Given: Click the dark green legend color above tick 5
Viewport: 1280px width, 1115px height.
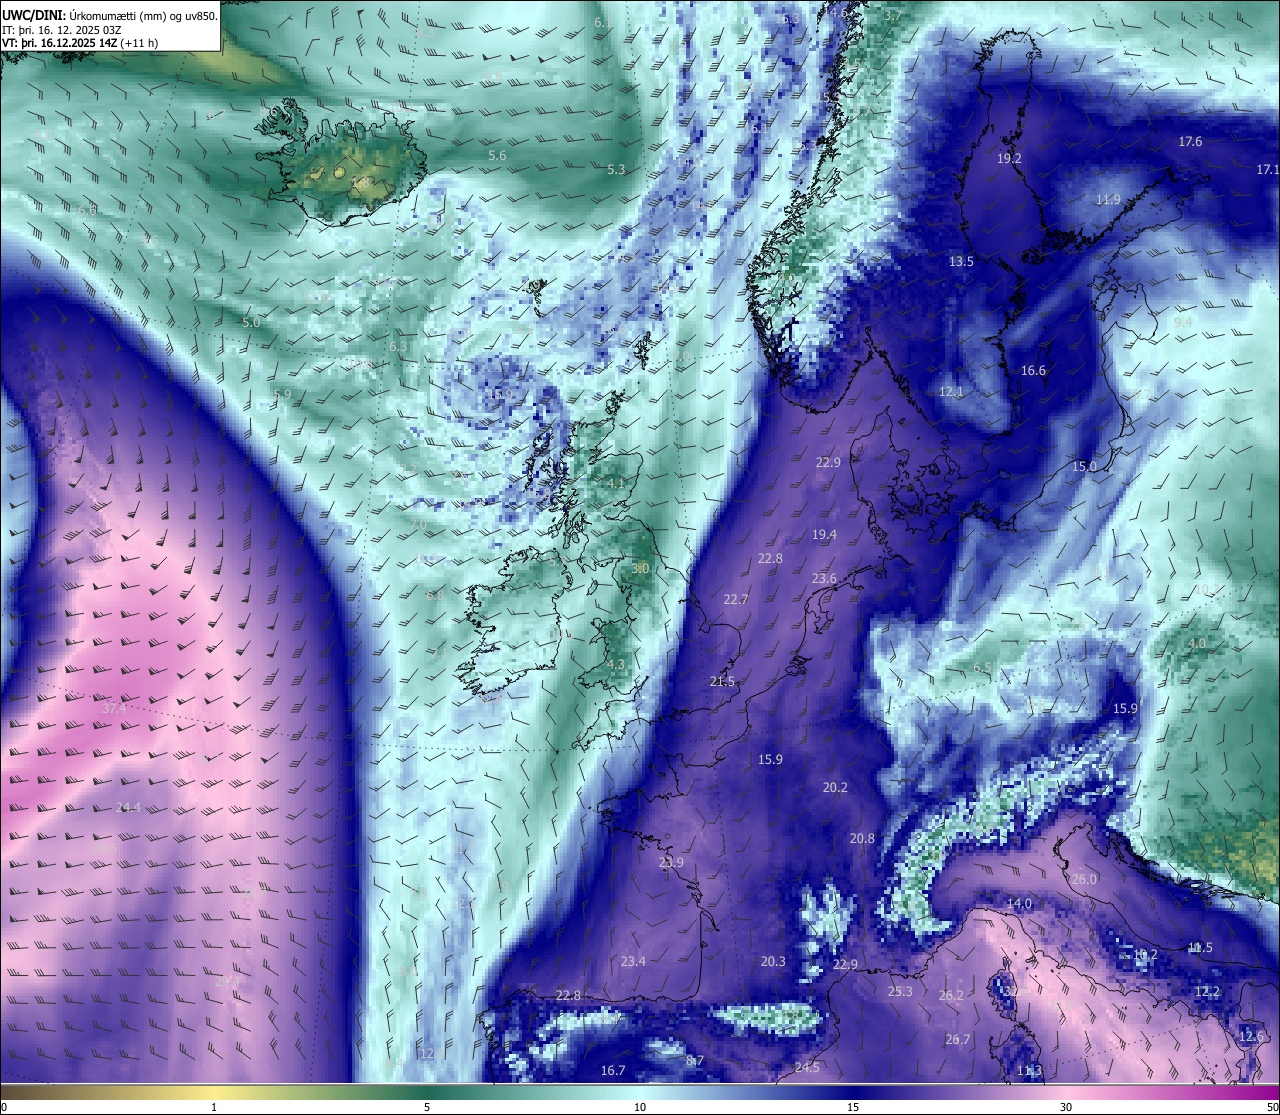Looking at the screenshot, I should tap(427, 1091).
